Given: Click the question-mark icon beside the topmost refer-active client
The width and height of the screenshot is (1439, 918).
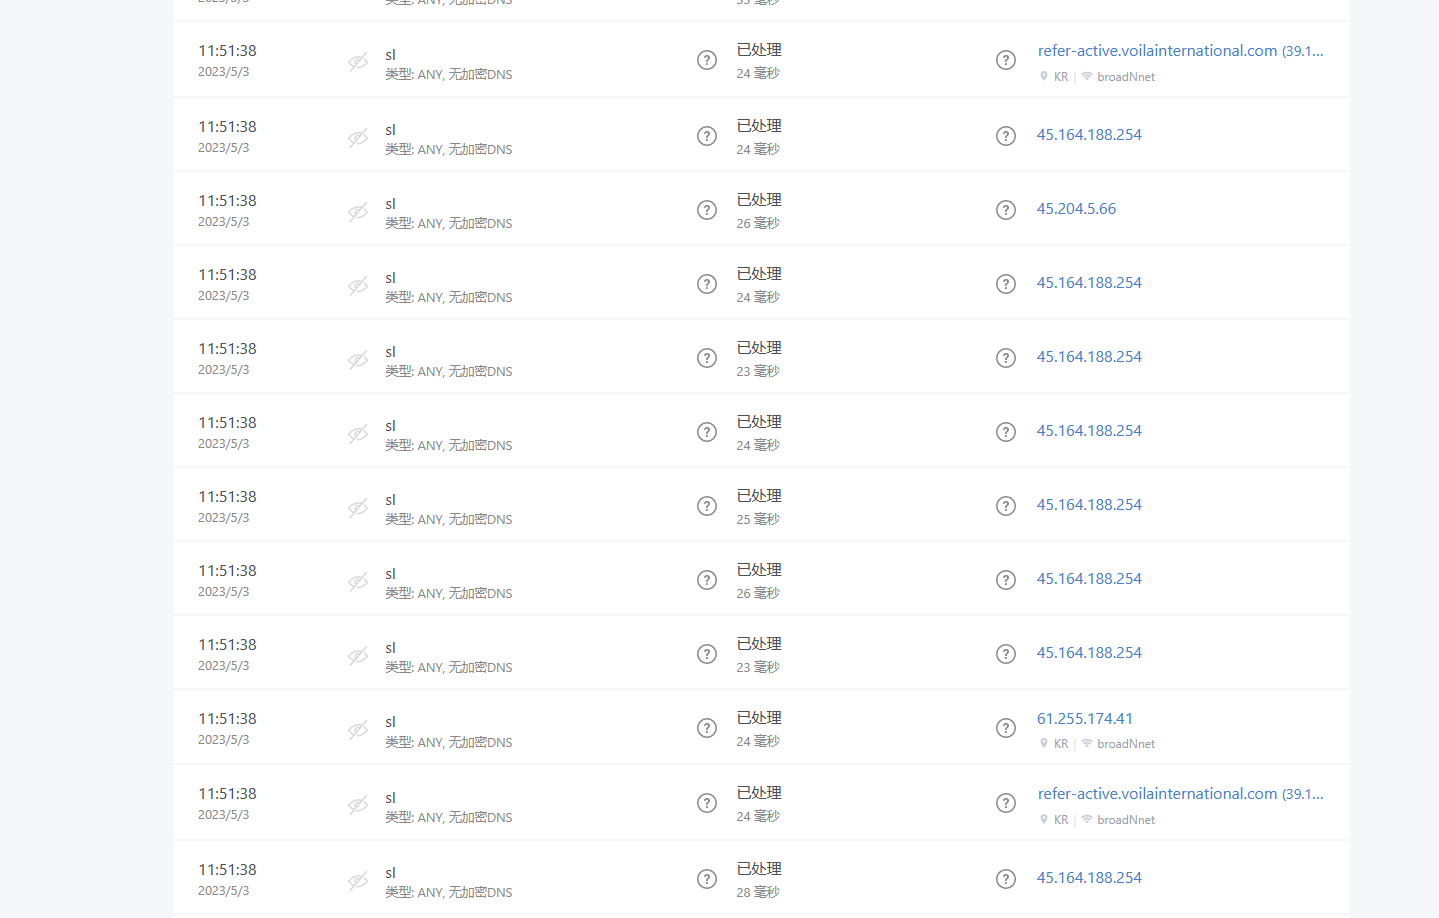Looking at the screenshot, I should point(1006,60).
